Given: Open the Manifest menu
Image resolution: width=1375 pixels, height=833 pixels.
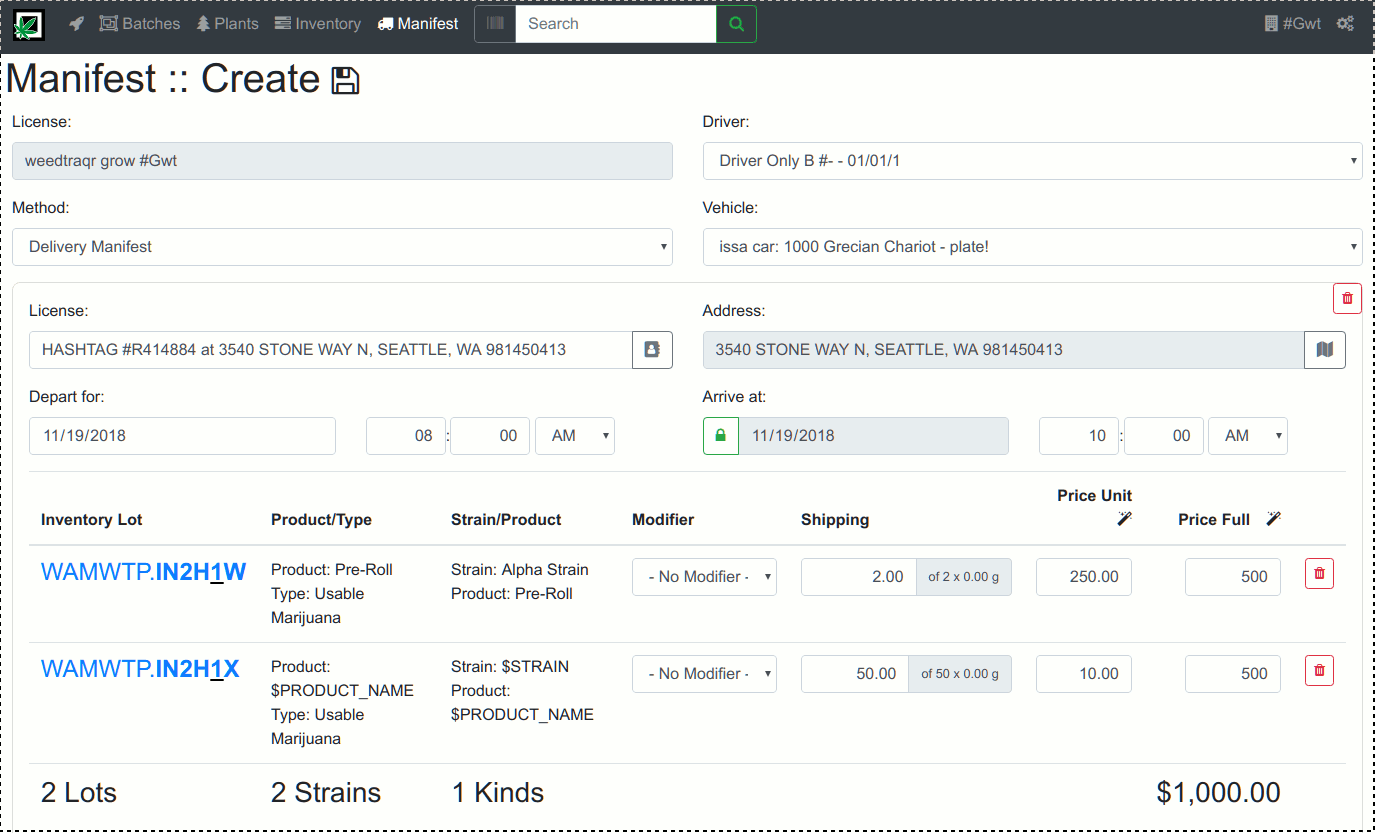Looking at the screenshot, I should (418, 23).
